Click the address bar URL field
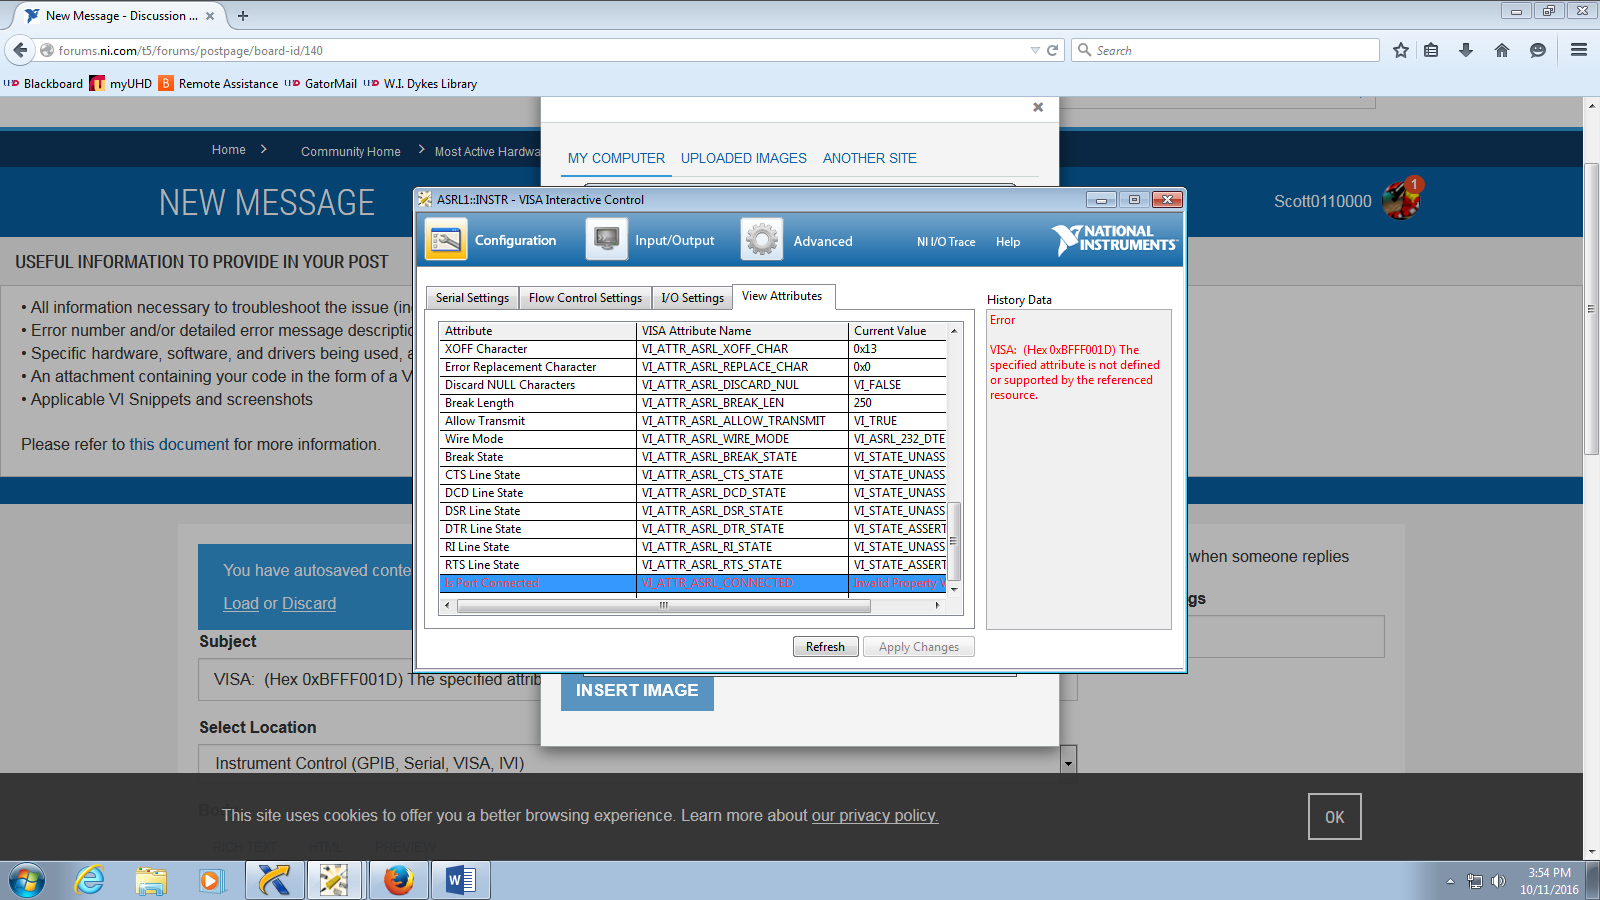Viewport: 1600px width, 900px height. click(540, 50)
